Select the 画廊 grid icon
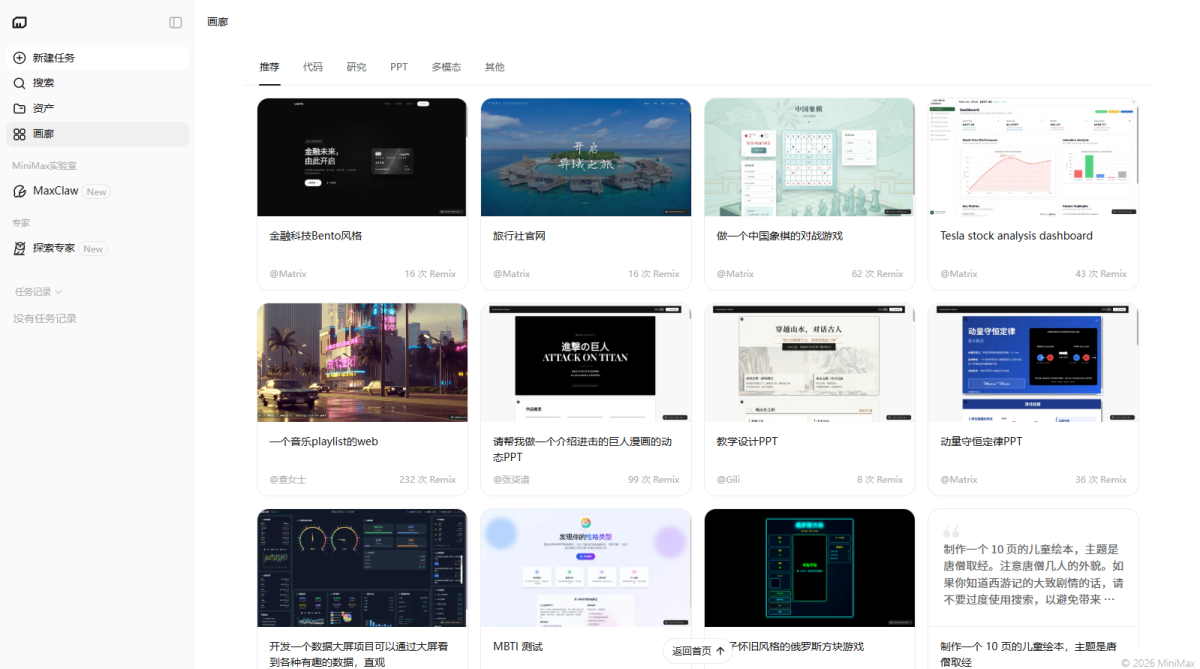The width and height of the screenshot is (1200, 669). tap(19, 134)
